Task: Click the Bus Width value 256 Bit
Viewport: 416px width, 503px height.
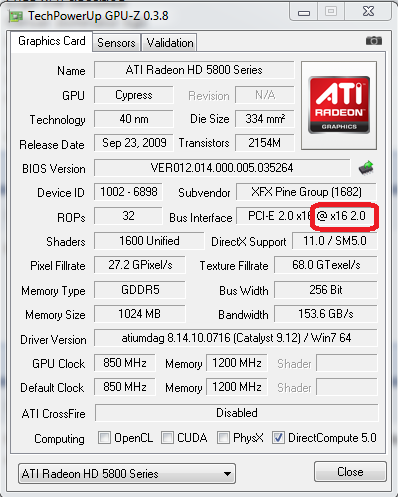Action: [326, 290]
